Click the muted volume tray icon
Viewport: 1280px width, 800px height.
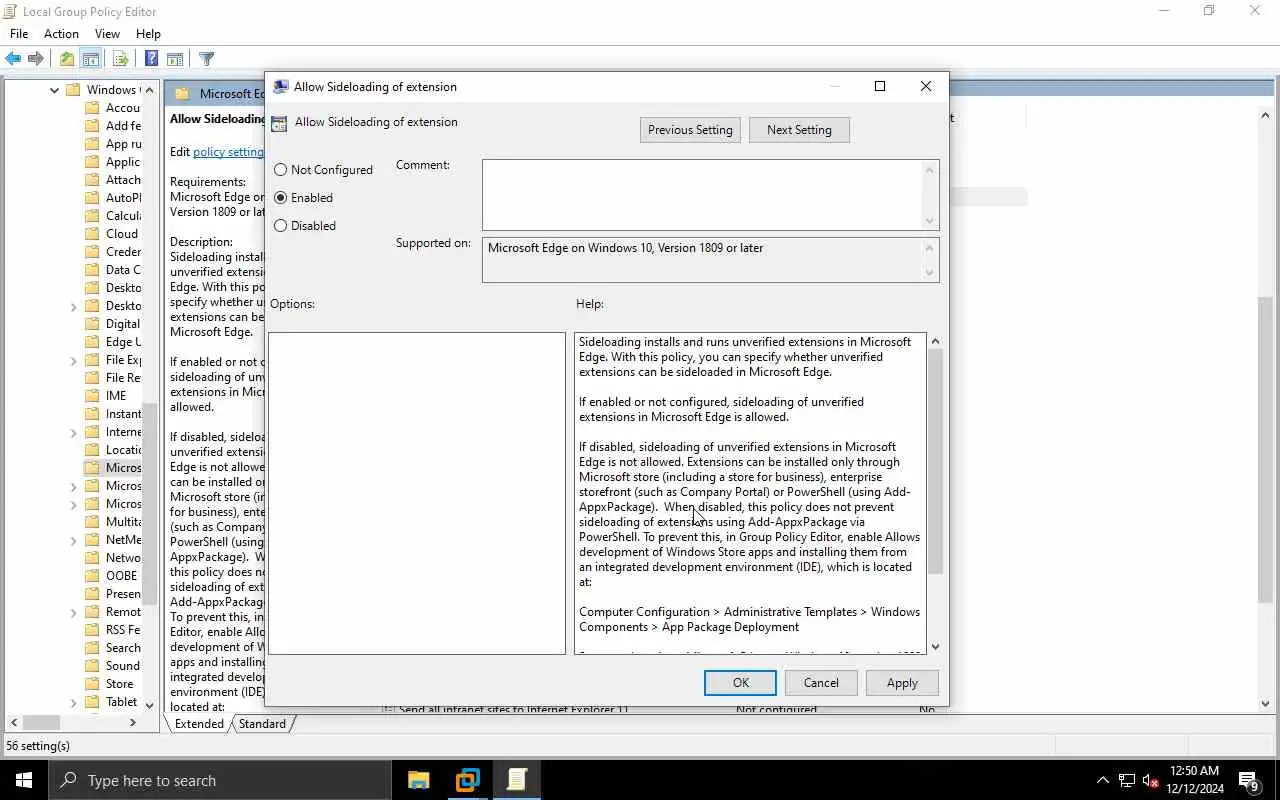coord(1150,780)
